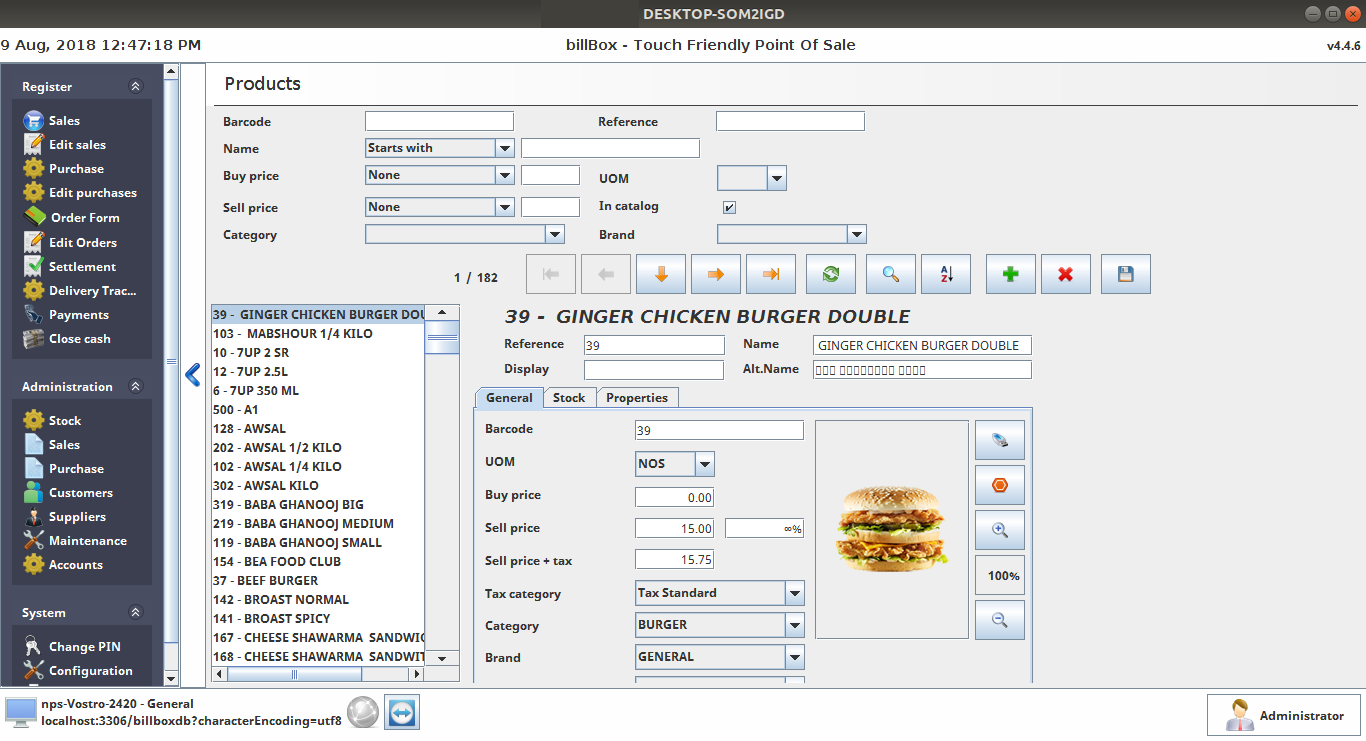1366x741 pixels.
Task: Open the Properties tab
Action: (x=637, y=398)
